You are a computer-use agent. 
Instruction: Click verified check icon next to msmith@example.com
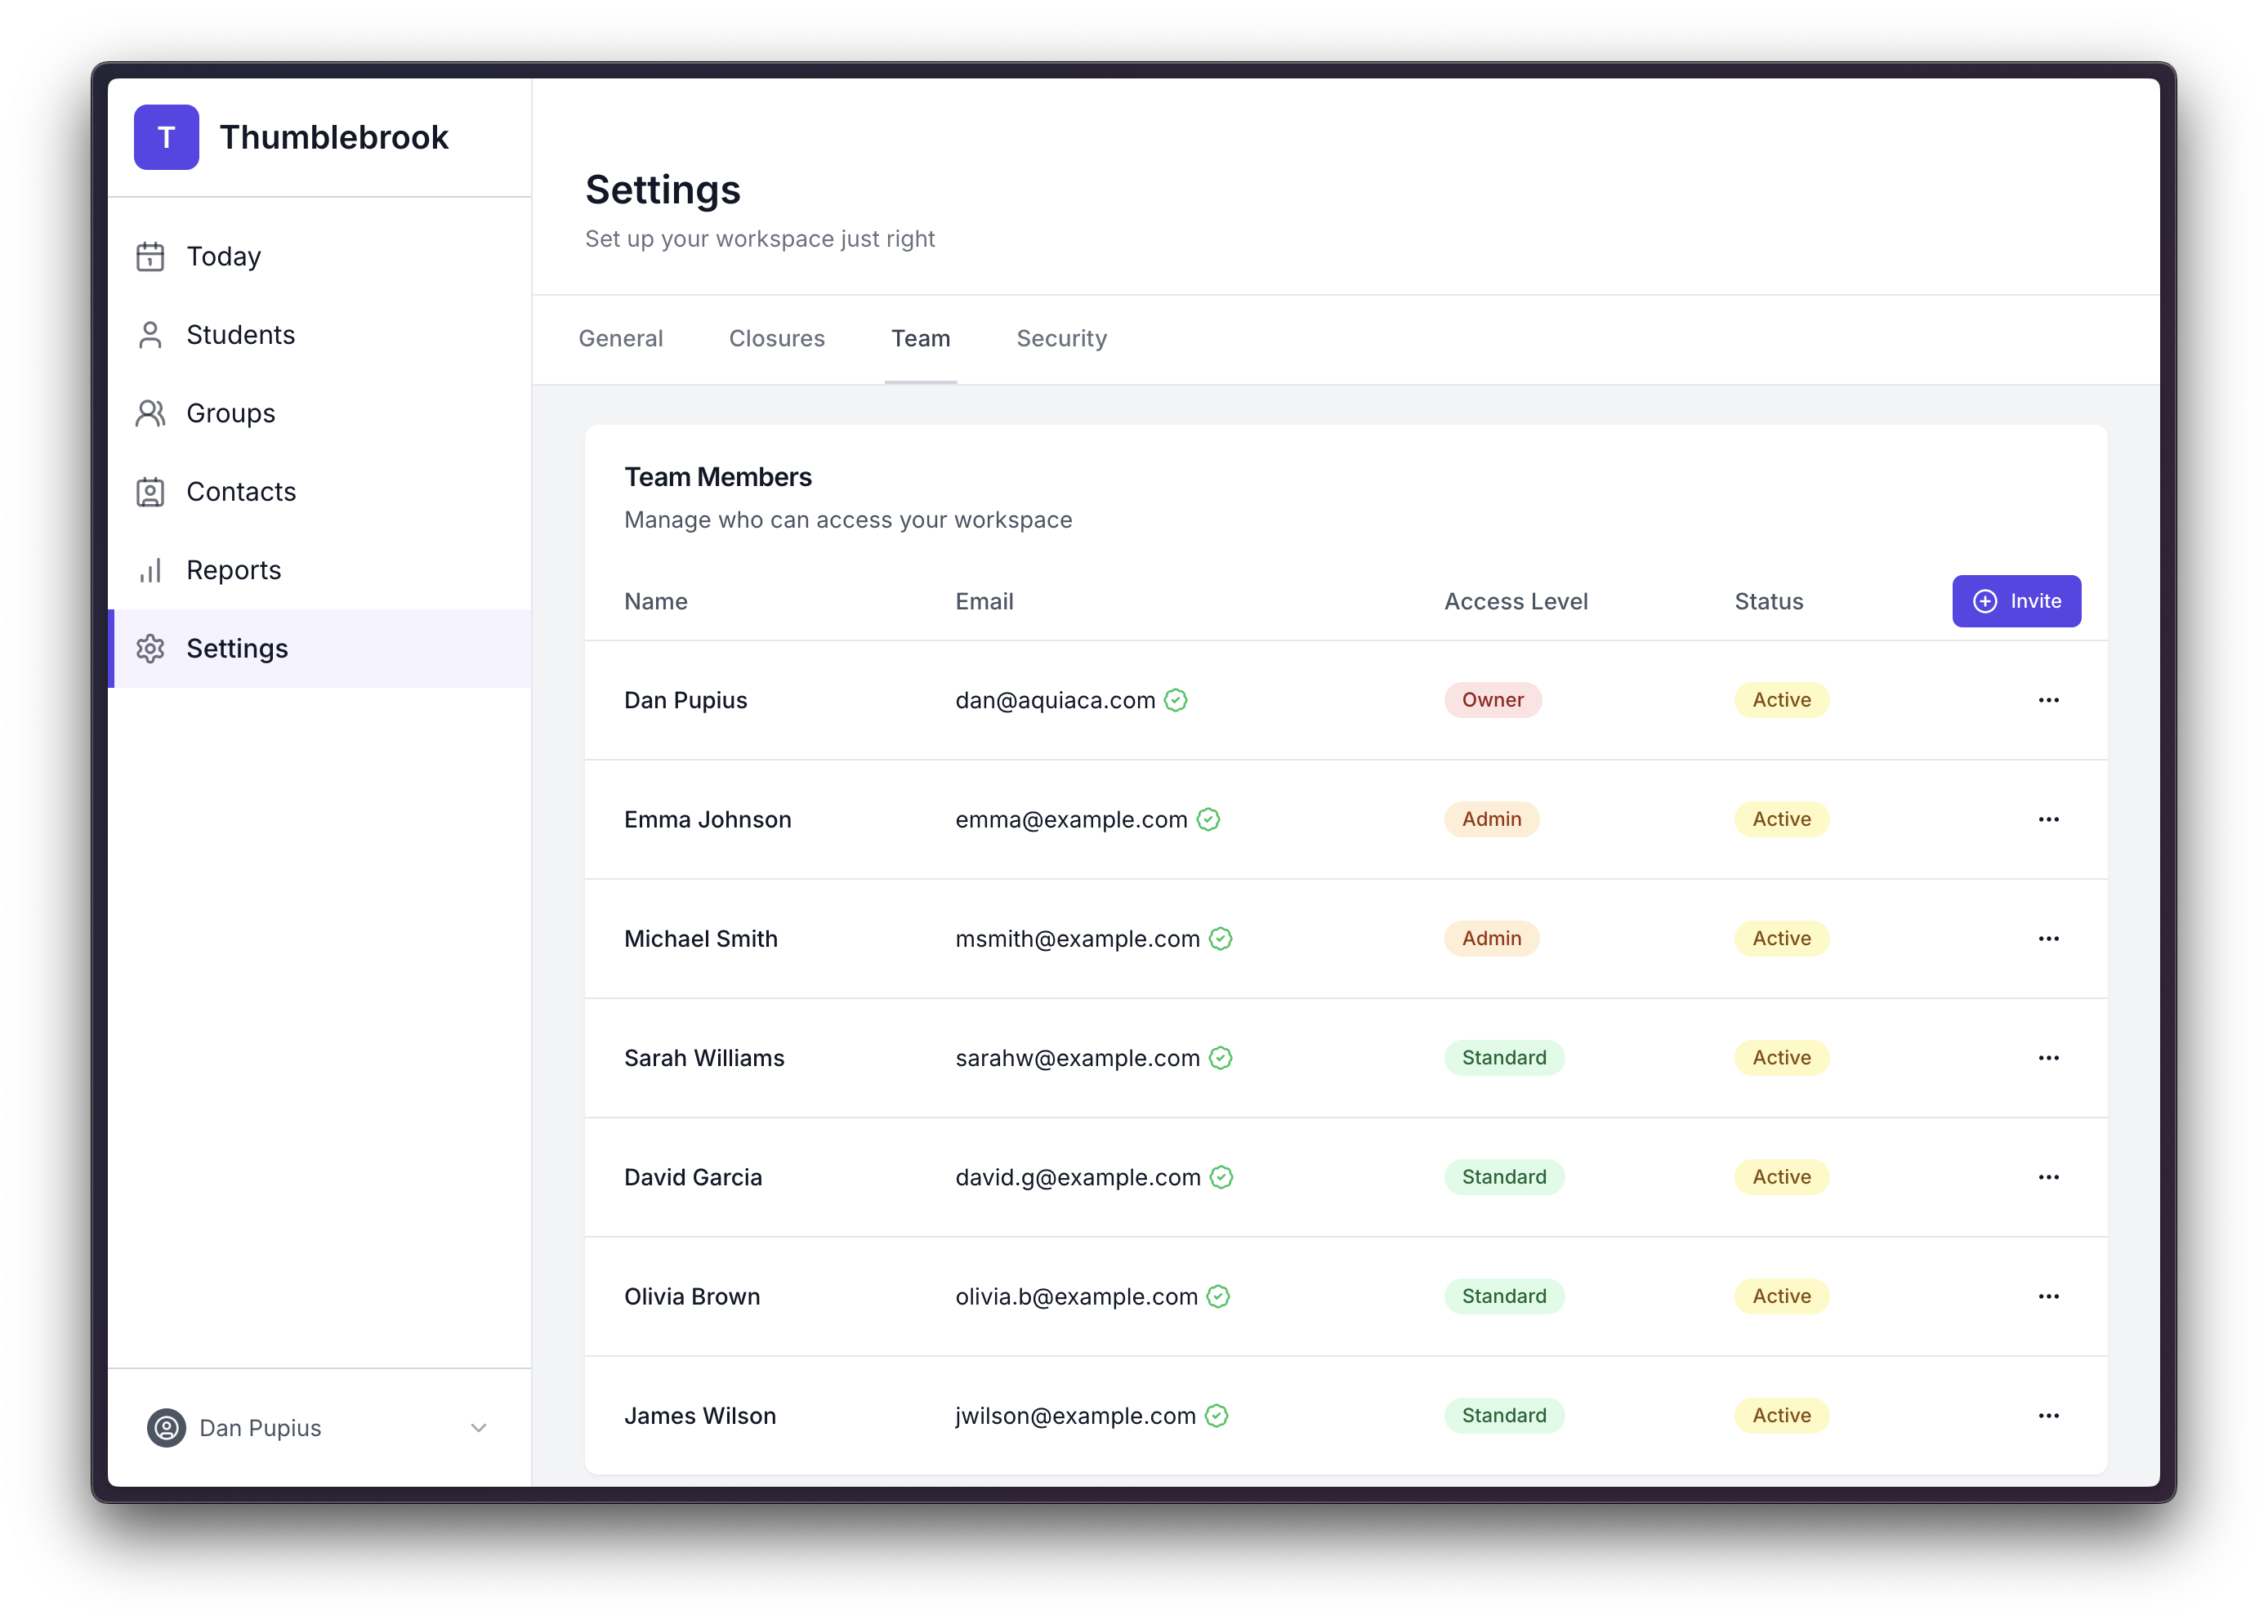pyautogui.click(x=1220, y=938)
